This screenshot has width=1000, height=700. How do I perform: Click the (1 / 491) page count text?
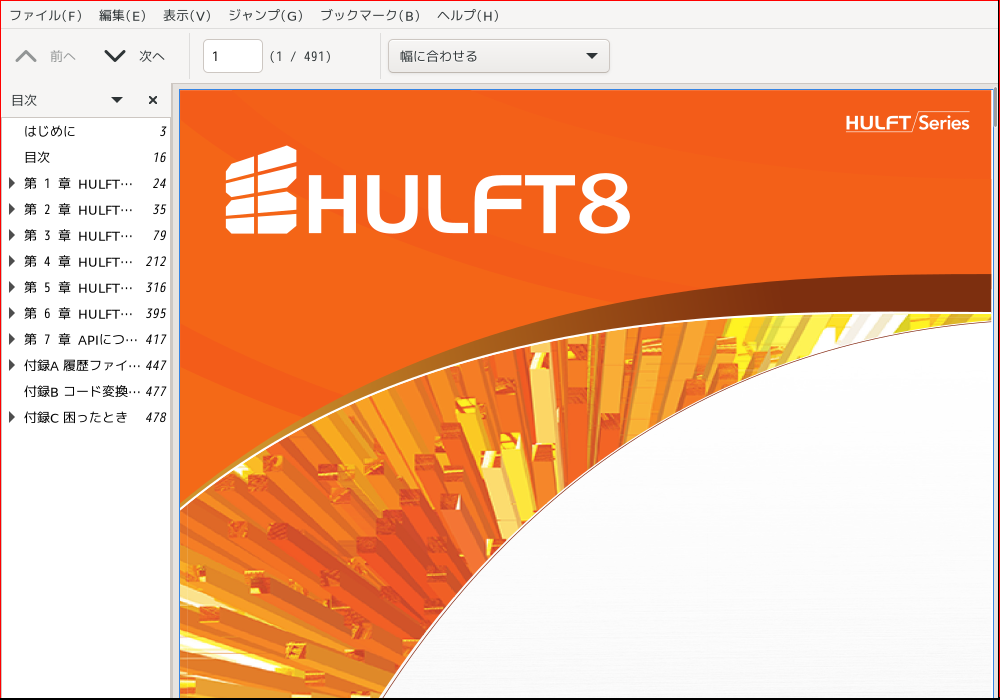pyautogui.click(x=300, y=56)
